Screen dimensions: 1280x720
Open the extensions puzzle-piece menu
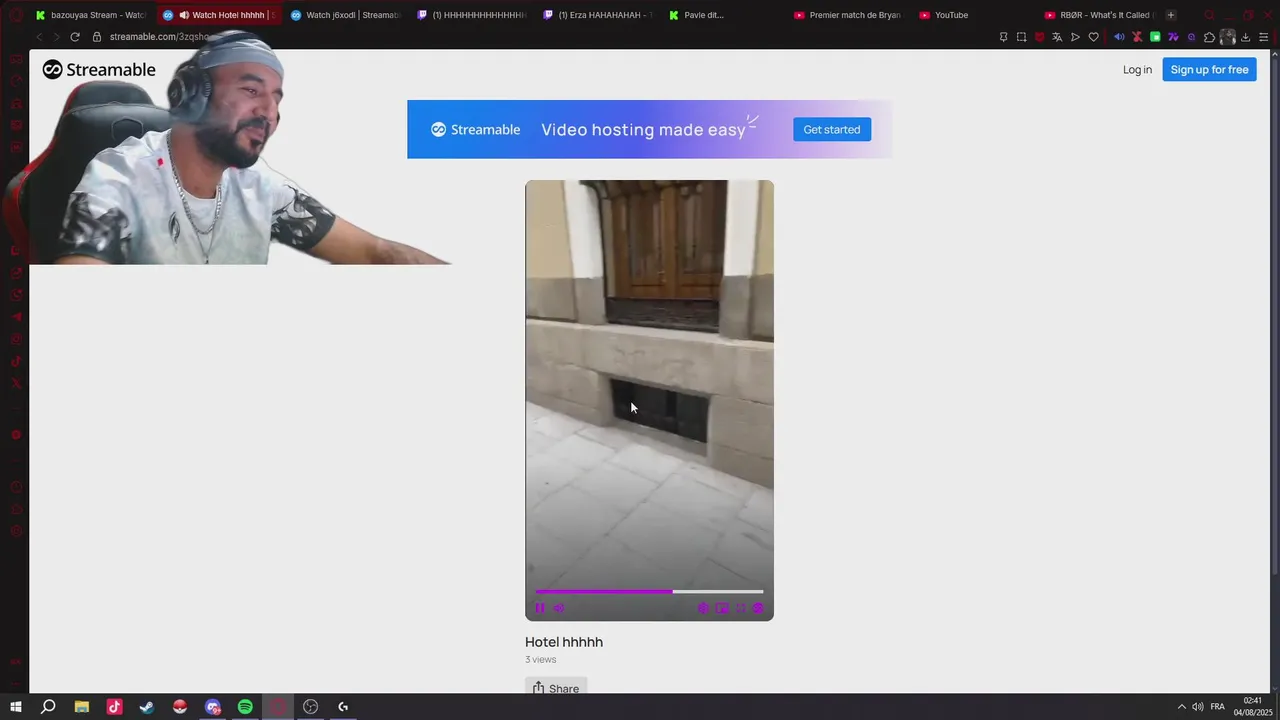(x=1209, y=37)
